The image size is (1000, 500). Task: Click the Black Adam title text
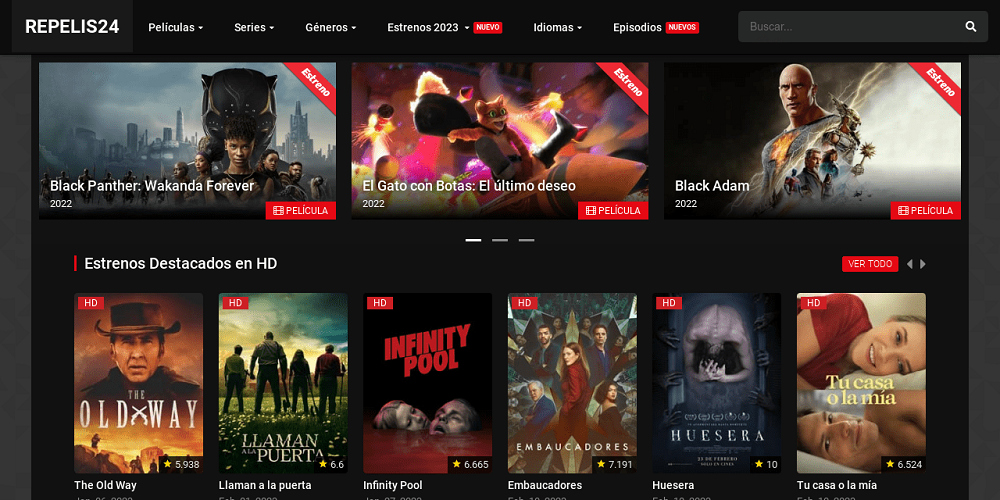pos(712,186)
